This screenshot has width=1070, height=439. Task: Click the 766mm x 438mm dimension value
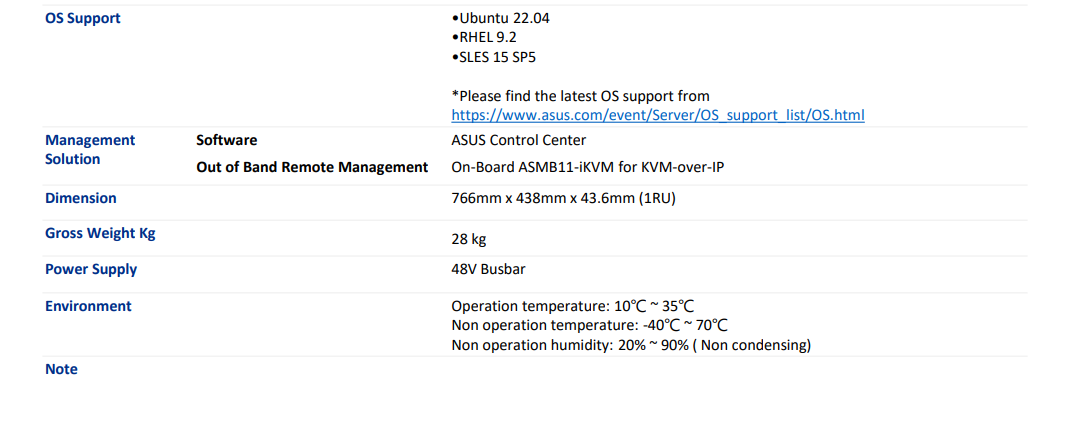pos(563,198)
